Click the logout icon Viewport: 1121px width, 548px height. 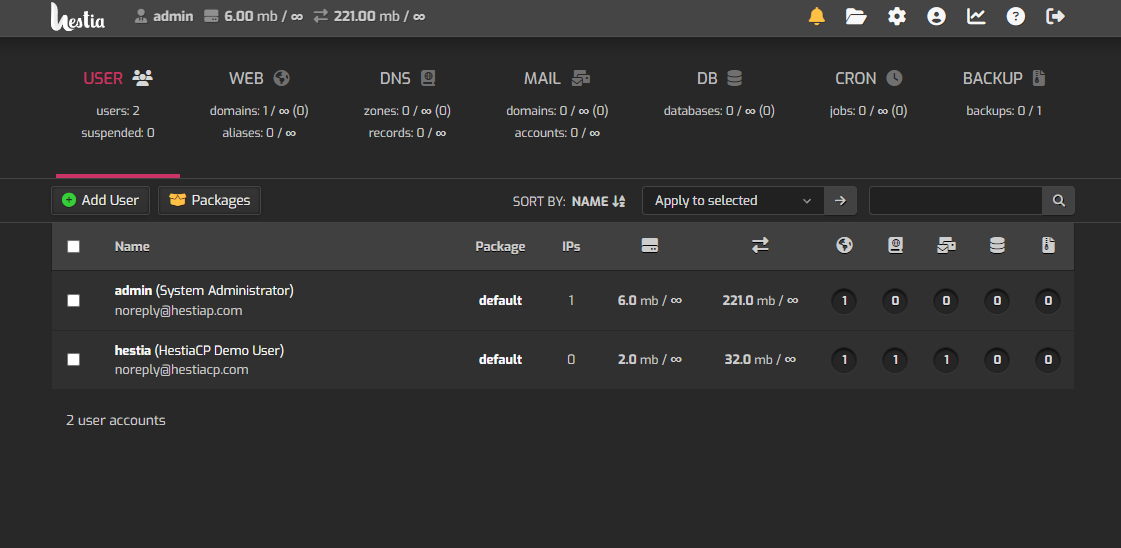(1056, 16)
